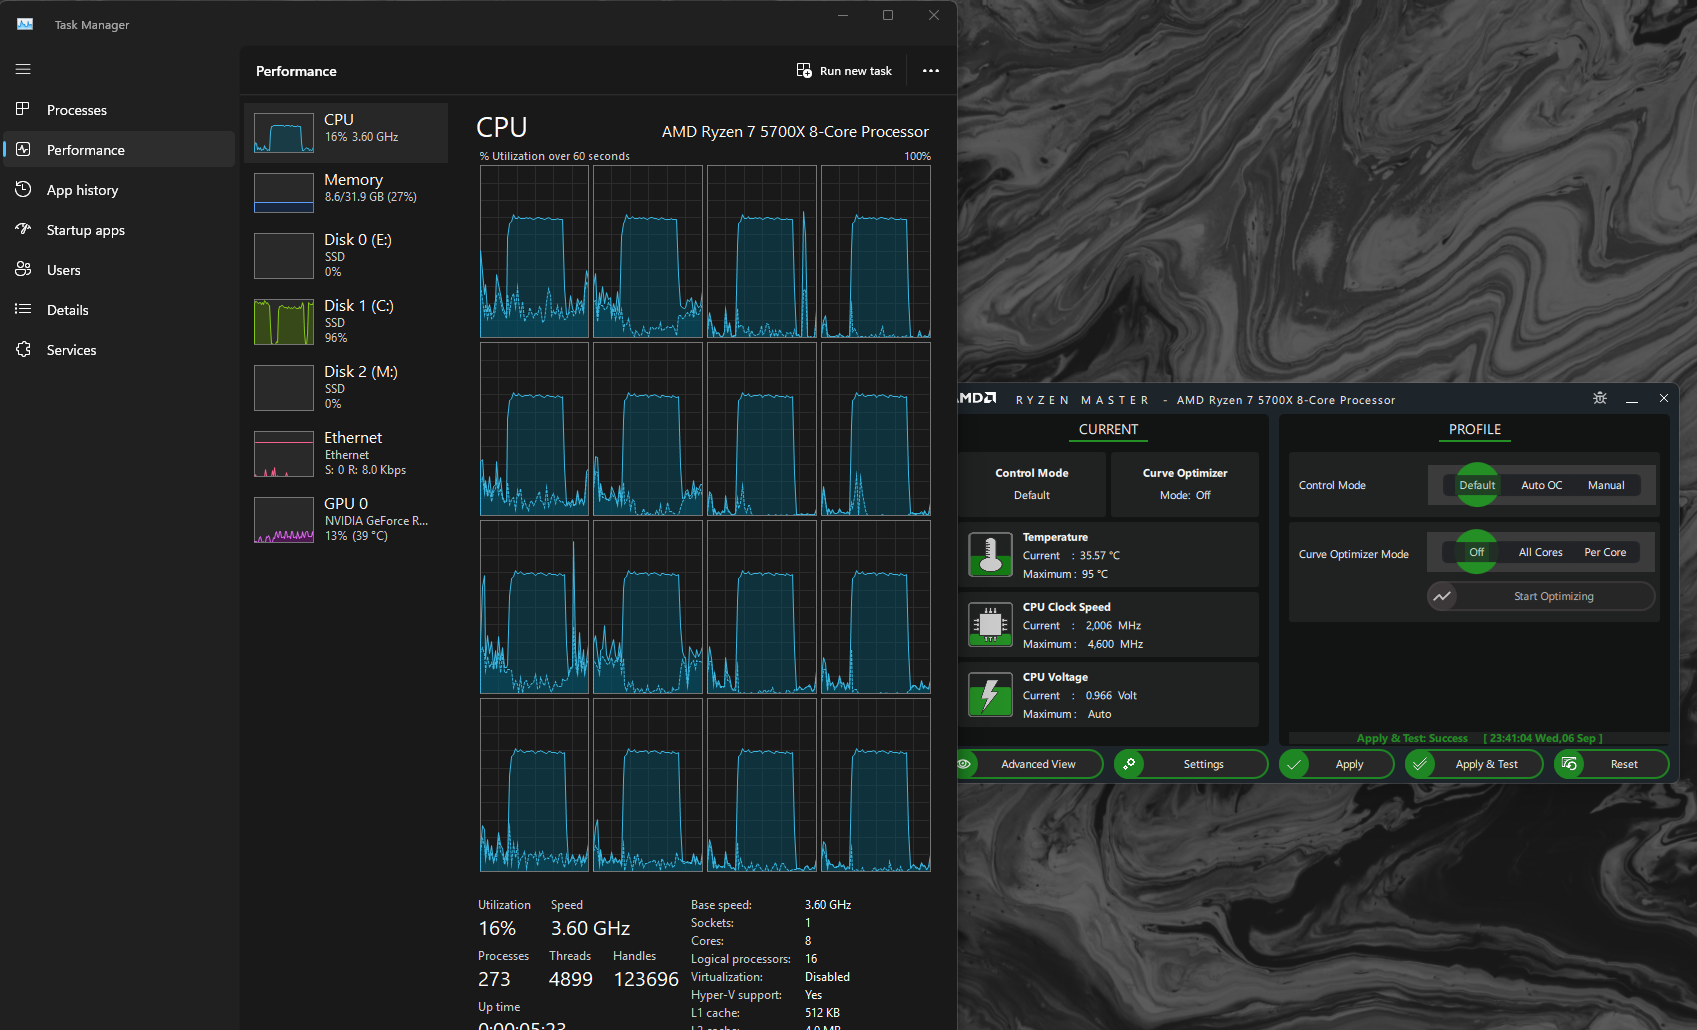Select Disk 0 (E:) performance entry

(x=346, y=255)
